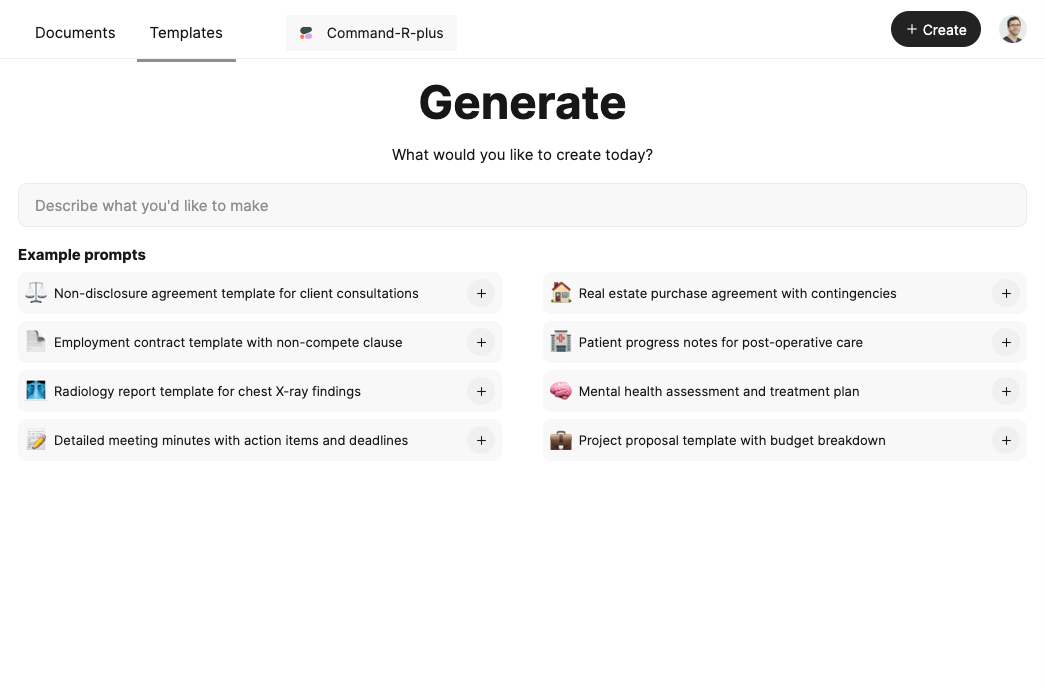Click plus next to Radiology report template

click(x=481, y=391)
